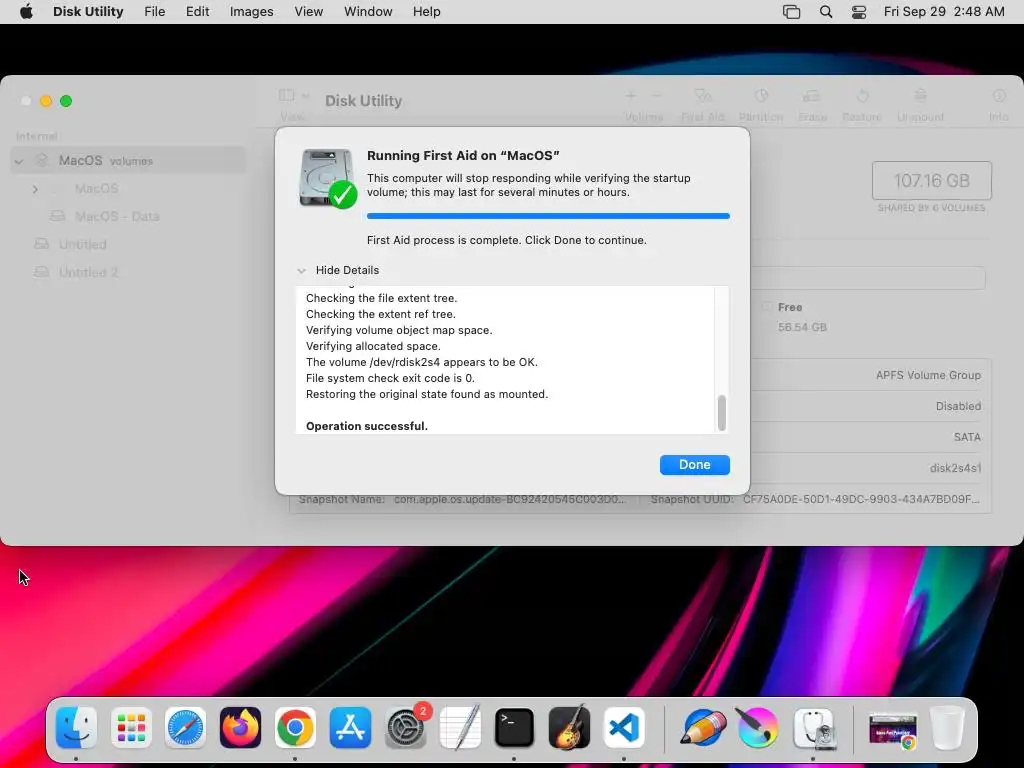The height and width of the screenshot is (768, 1024).
Task: Open Visual Studio Code from the Dock
Action: click(x=624, y=728)
